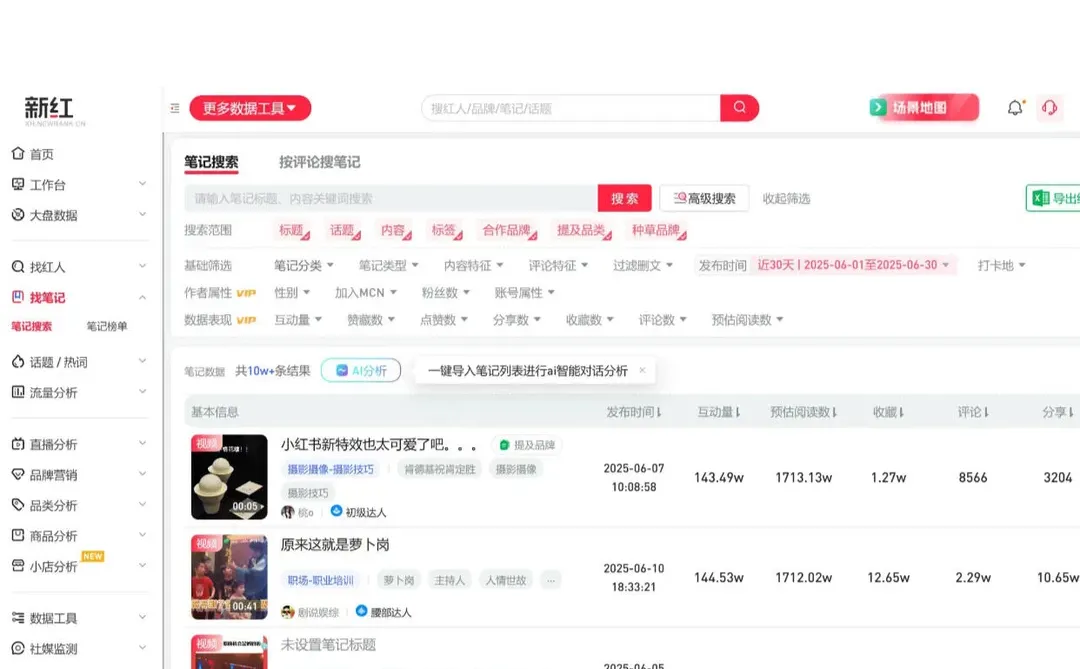Collapse the sidebar menu toggle icon
This screenshot has width=1080, height=669.
point(175,108)
